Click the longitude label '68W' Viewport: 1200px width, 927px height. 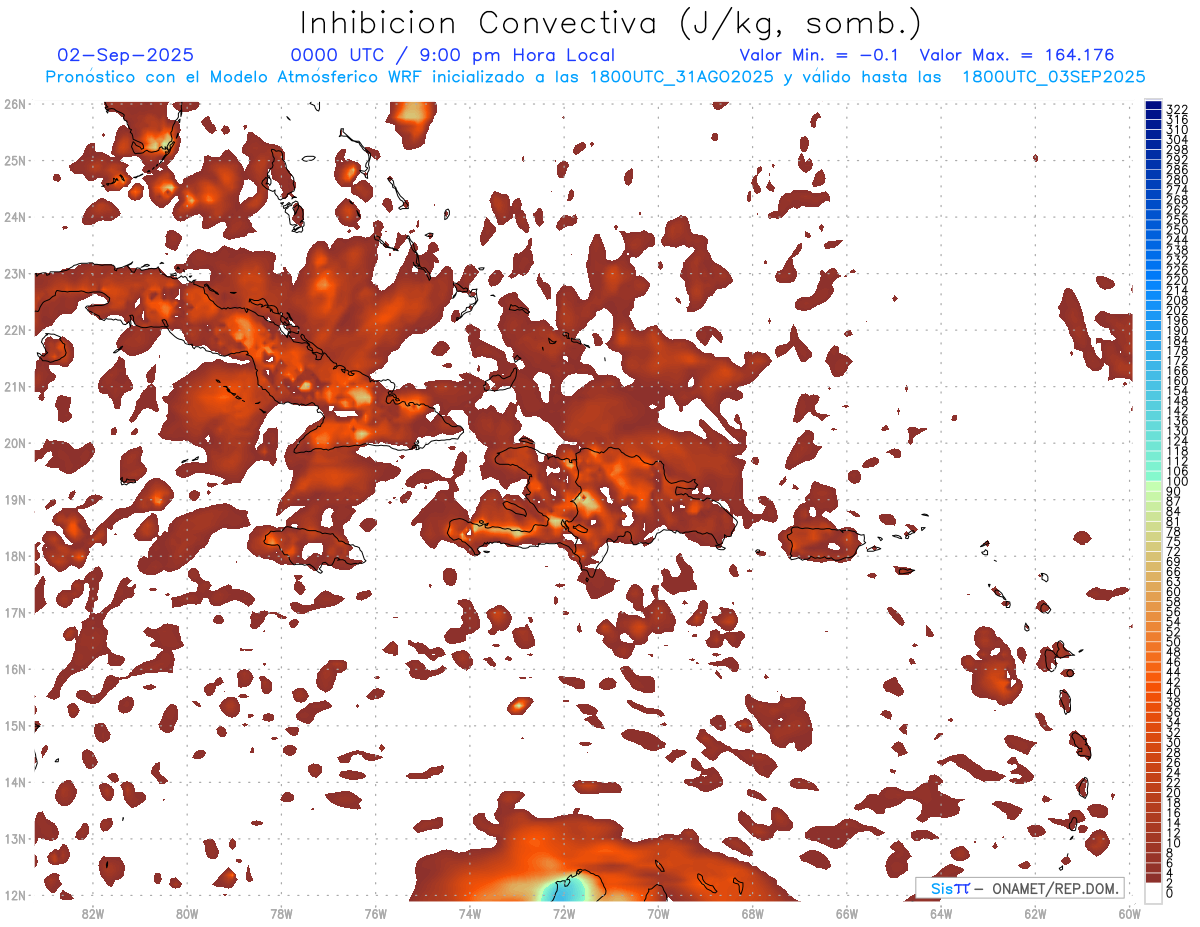pyautogui.click(x=753, y=912)
